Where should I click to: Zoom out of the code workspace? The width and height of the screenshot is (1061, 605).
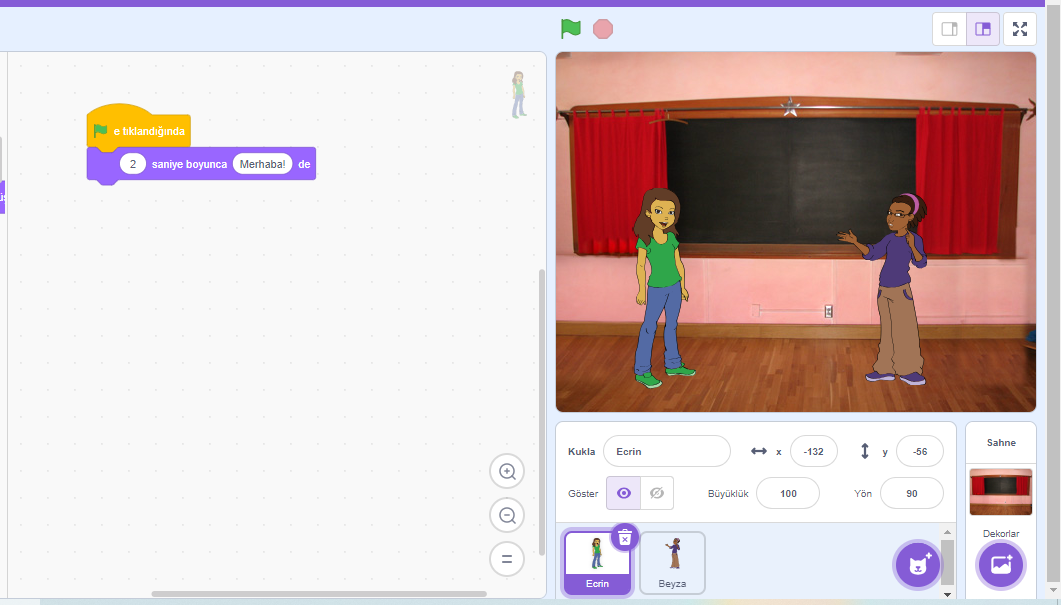[x=507, y=516]
